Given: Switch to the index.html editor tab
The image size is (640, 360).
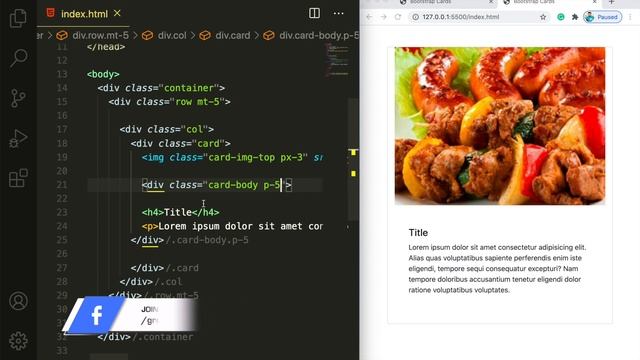Looking at the screenshot, I should (84, 14).
